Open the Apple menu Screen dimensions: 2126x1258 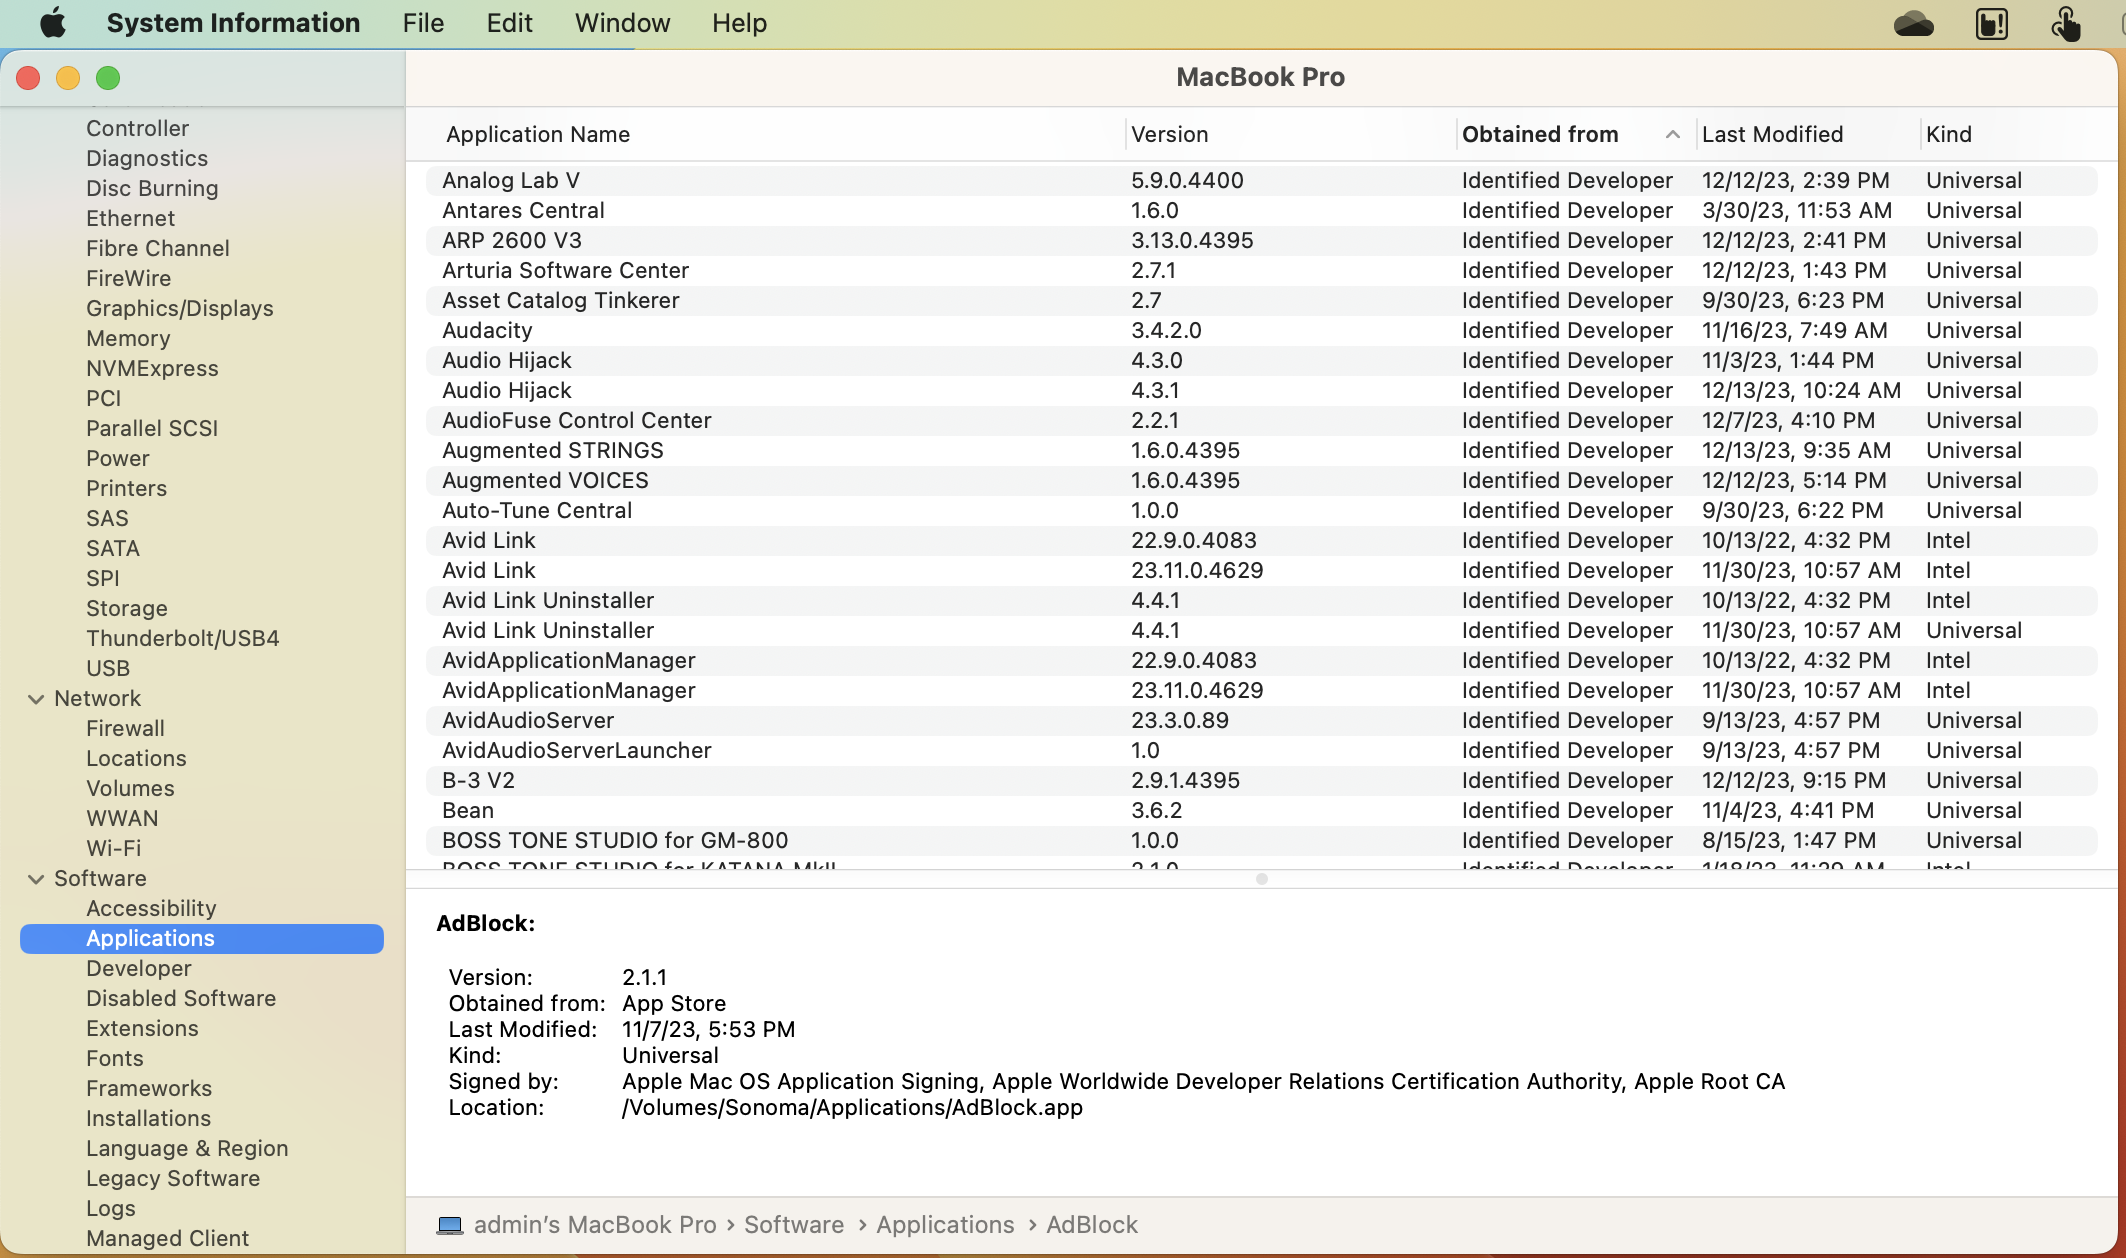click(x=53, y=22)
